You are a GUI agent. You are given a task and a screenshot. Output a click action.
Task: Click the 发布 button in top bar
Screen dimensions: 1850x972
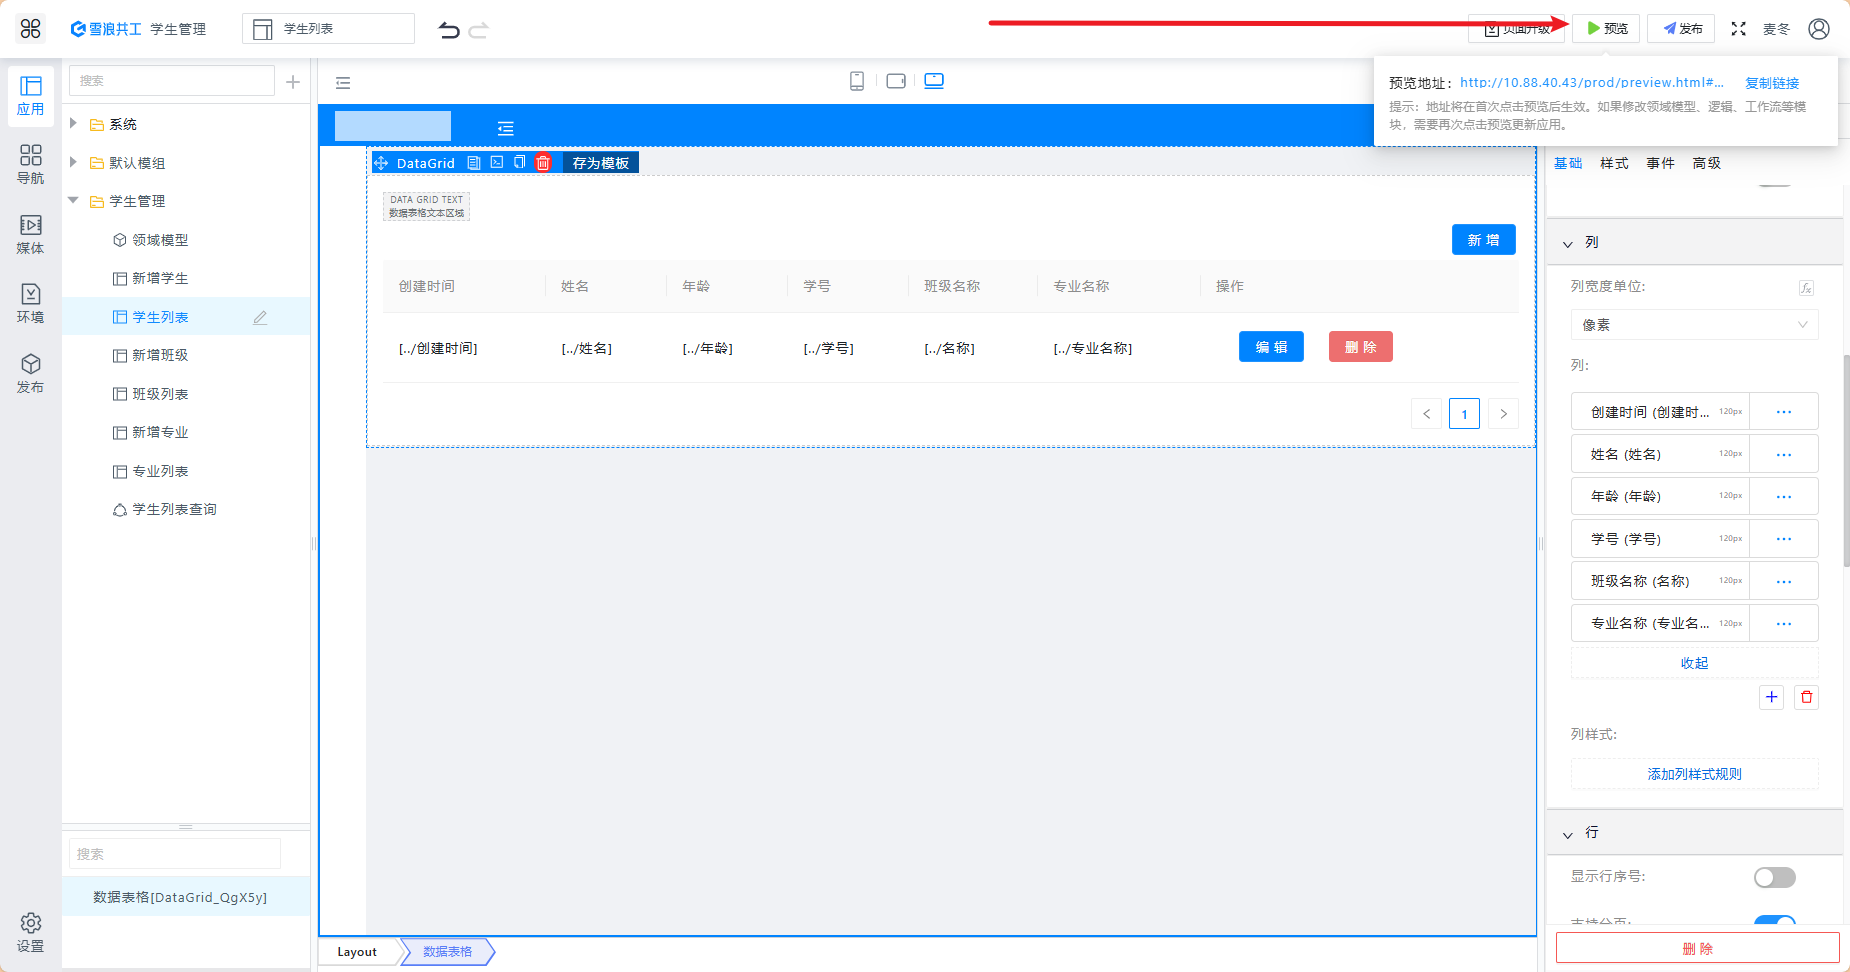click(x=1681, y=29)
